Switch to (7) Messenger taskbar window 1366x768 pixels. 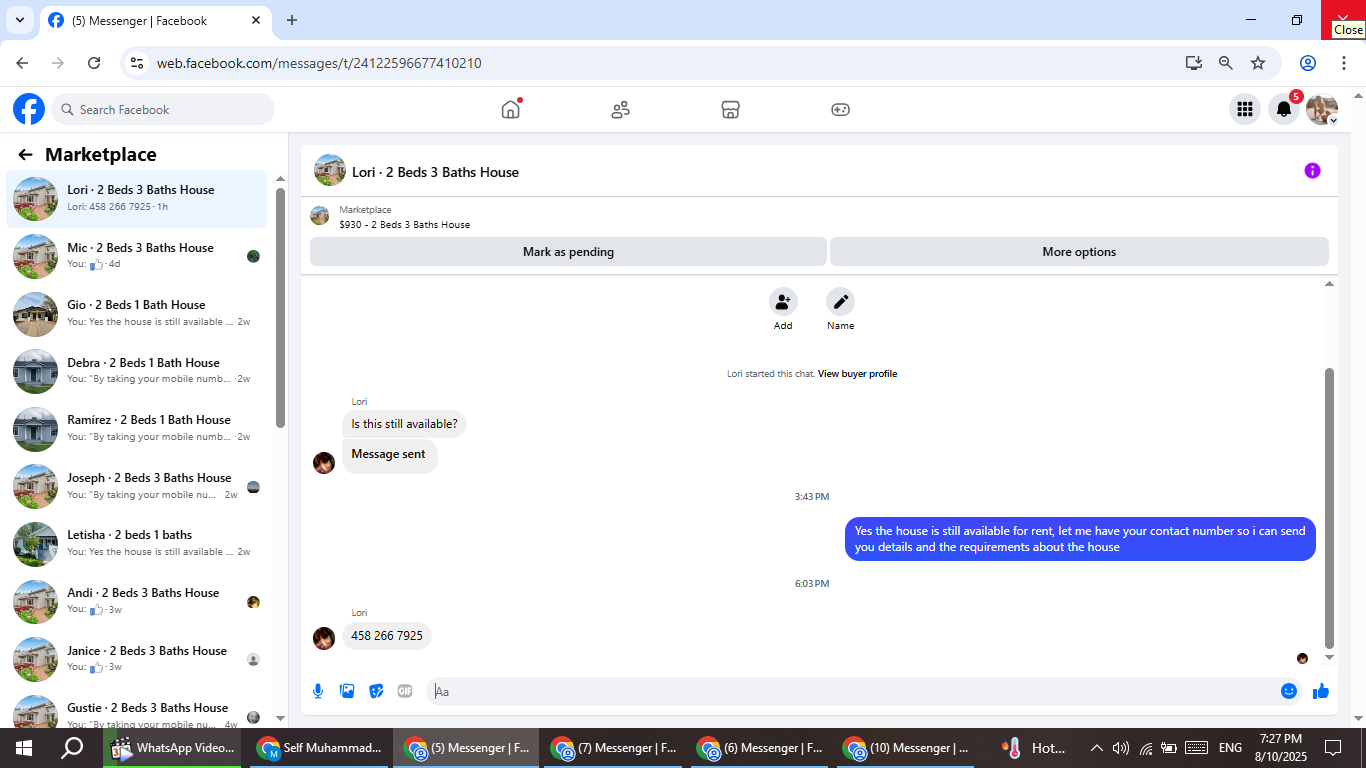613,748
